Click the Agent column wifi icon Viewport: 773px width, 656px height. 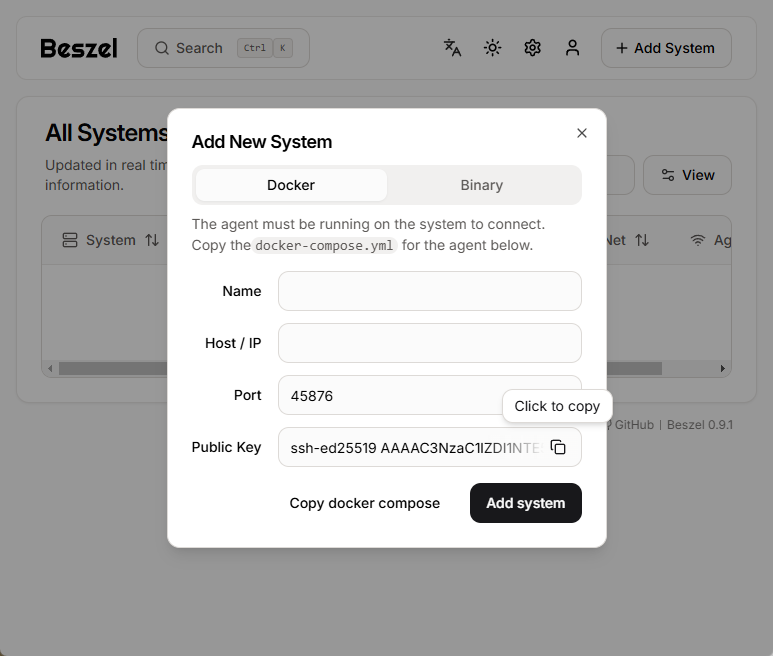click(698, 240)
